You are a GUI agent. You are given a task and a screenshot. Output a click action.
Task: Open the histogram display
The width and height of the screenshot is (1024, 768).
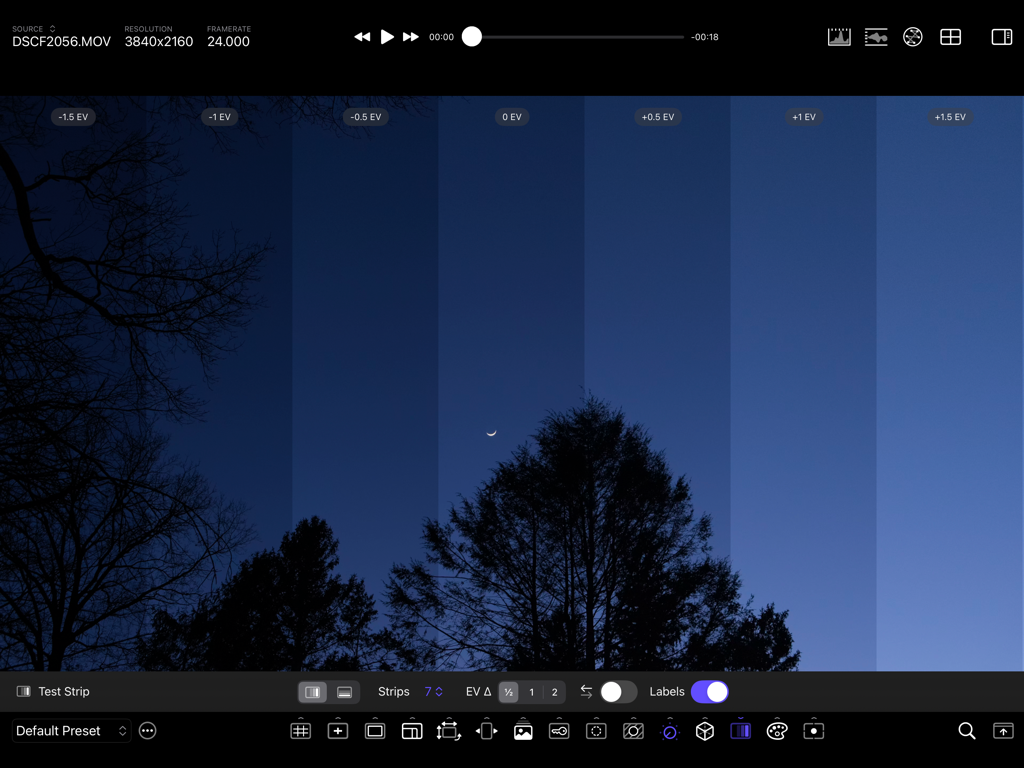(839, 36)
